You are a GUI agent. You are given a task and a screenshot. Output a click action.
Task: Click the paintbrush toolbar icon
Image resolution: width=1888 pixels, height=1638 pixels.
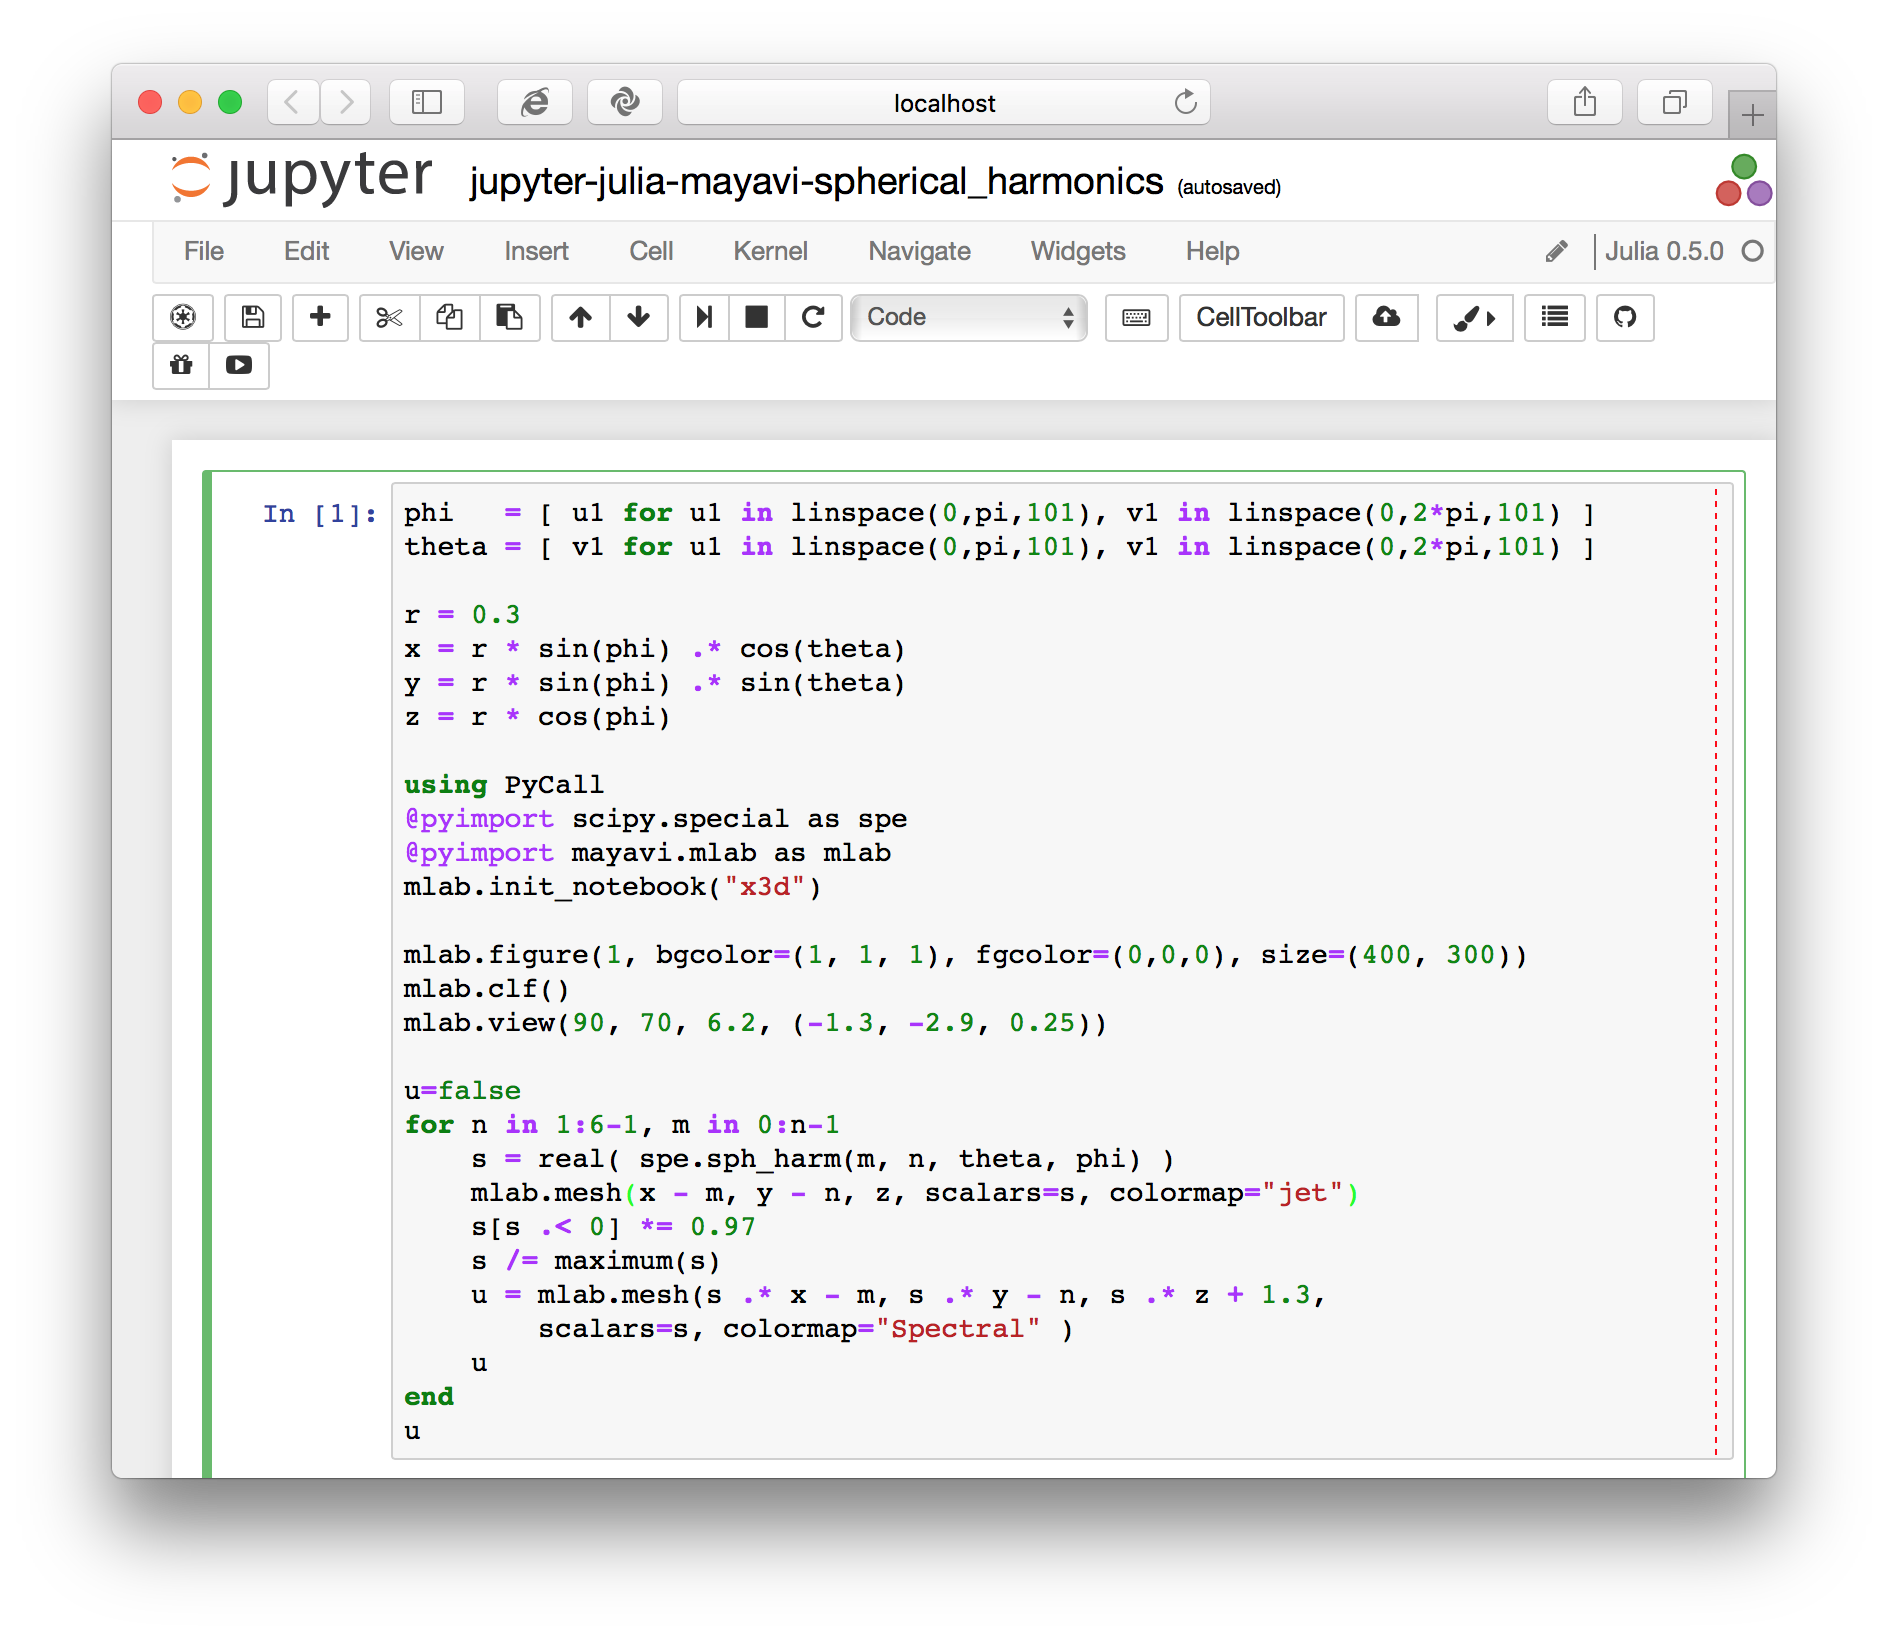pyautogui.click(x=1474, y=317)
